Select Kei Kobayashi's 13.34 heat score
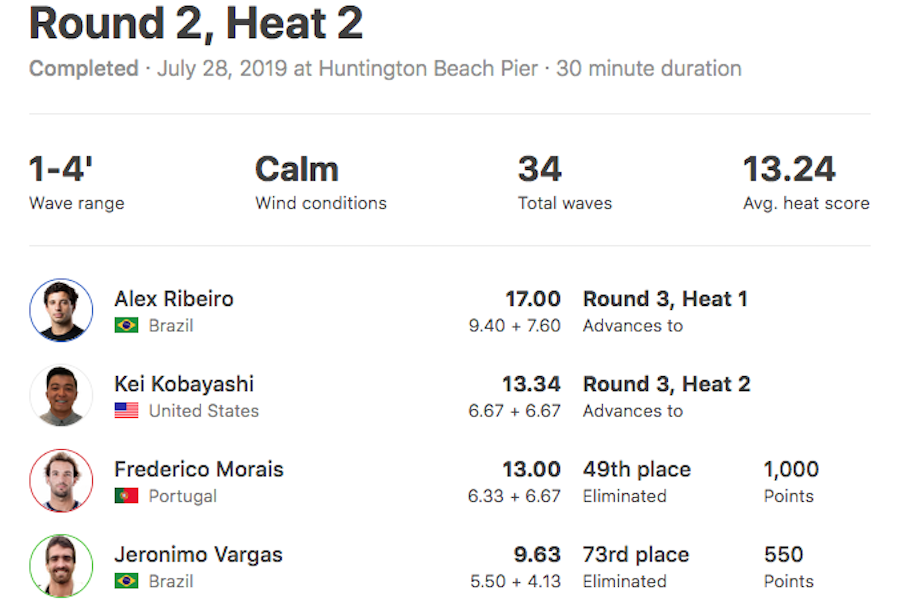Image resolution: width=900 pixels, height=610 pixels. (x=531, y=384)
